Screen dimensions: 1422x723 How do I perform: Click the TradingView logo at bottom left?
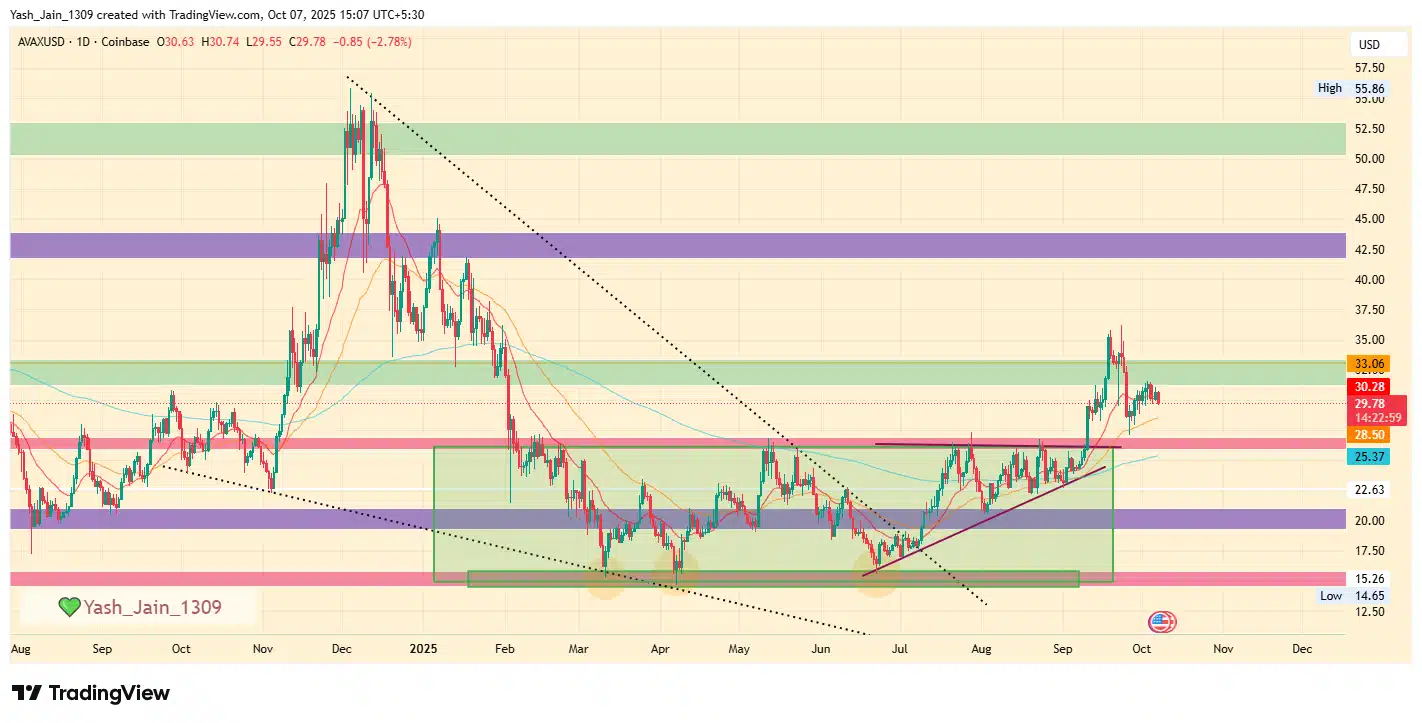pyautogui.click(x=91, y=693)
